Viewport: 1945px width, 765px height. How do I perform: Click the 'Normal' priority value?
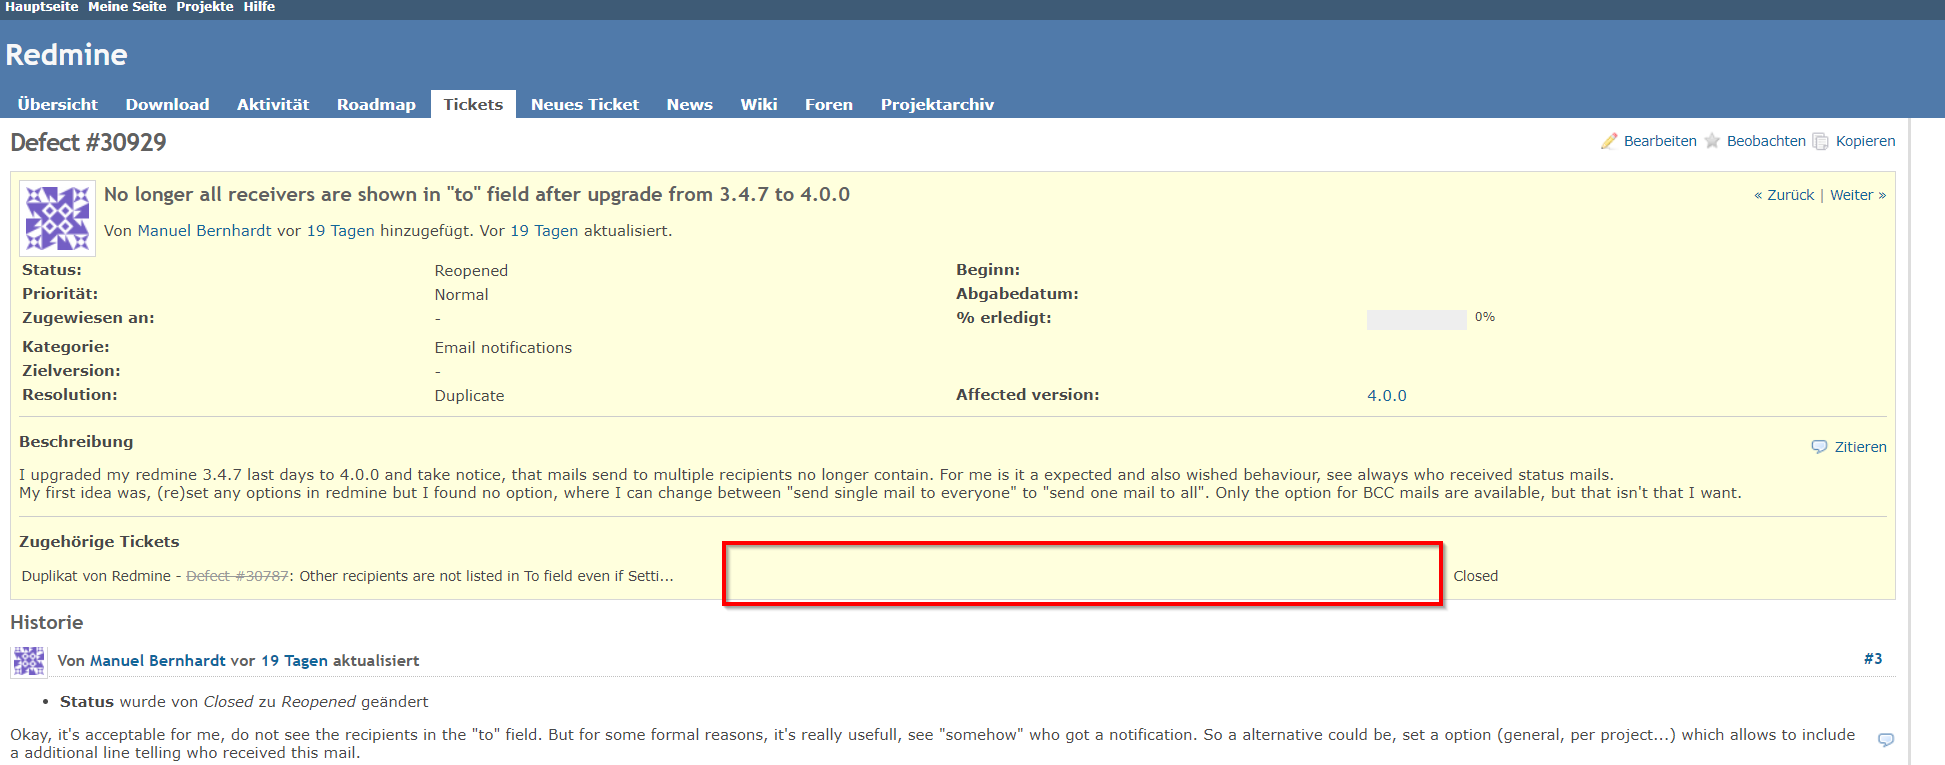[x=461, y=295]
